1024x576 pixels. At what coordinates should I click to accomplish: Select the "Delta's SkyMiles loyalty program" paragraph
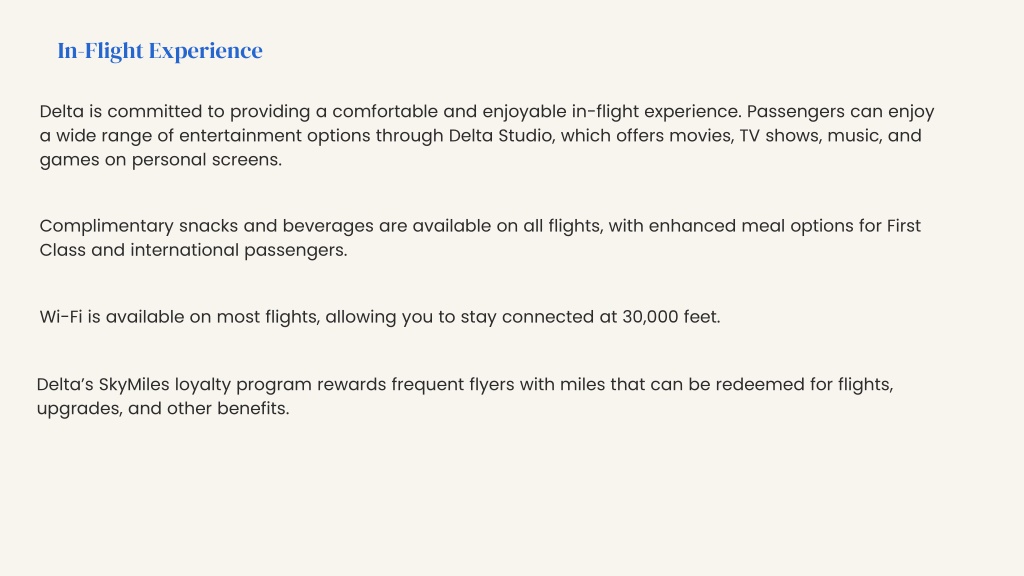(465, 396)
